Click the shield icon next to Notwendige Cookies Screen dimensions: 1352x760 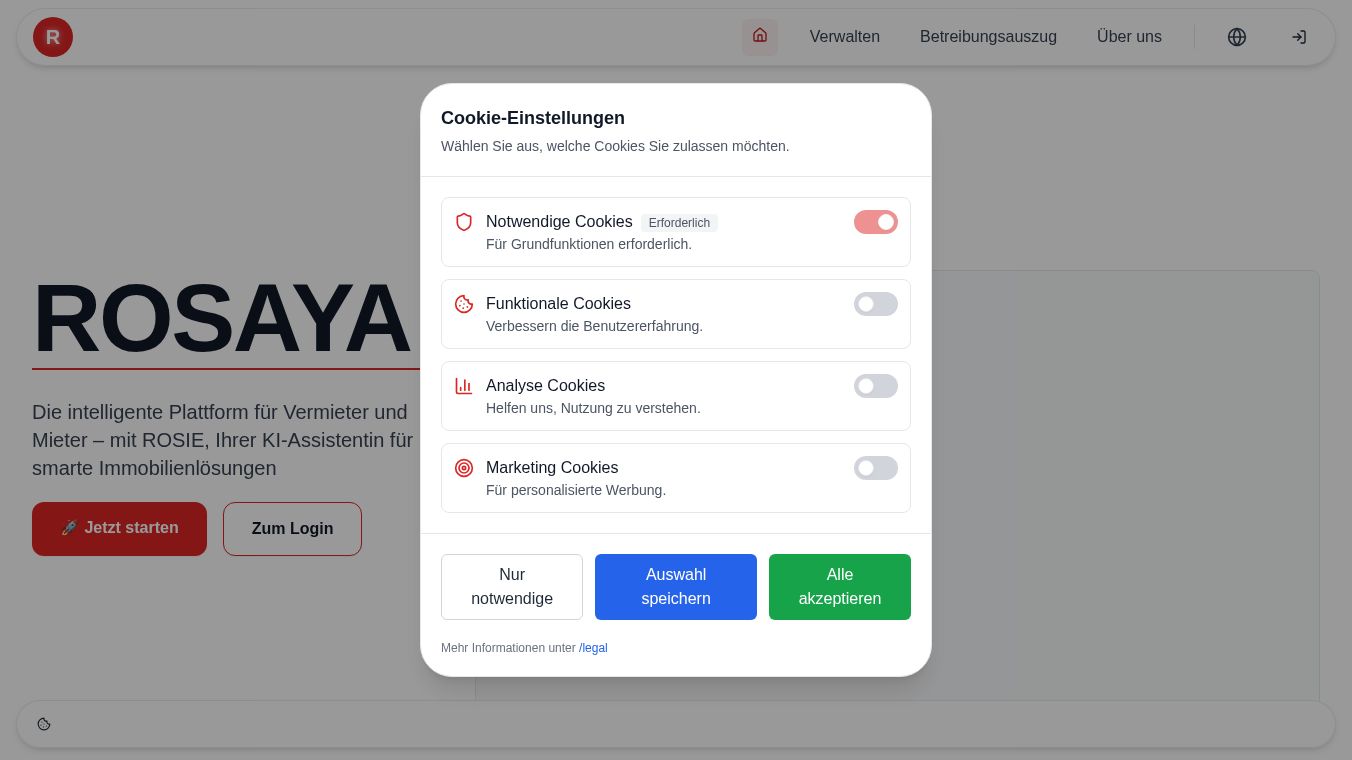(x=464, y=222)
